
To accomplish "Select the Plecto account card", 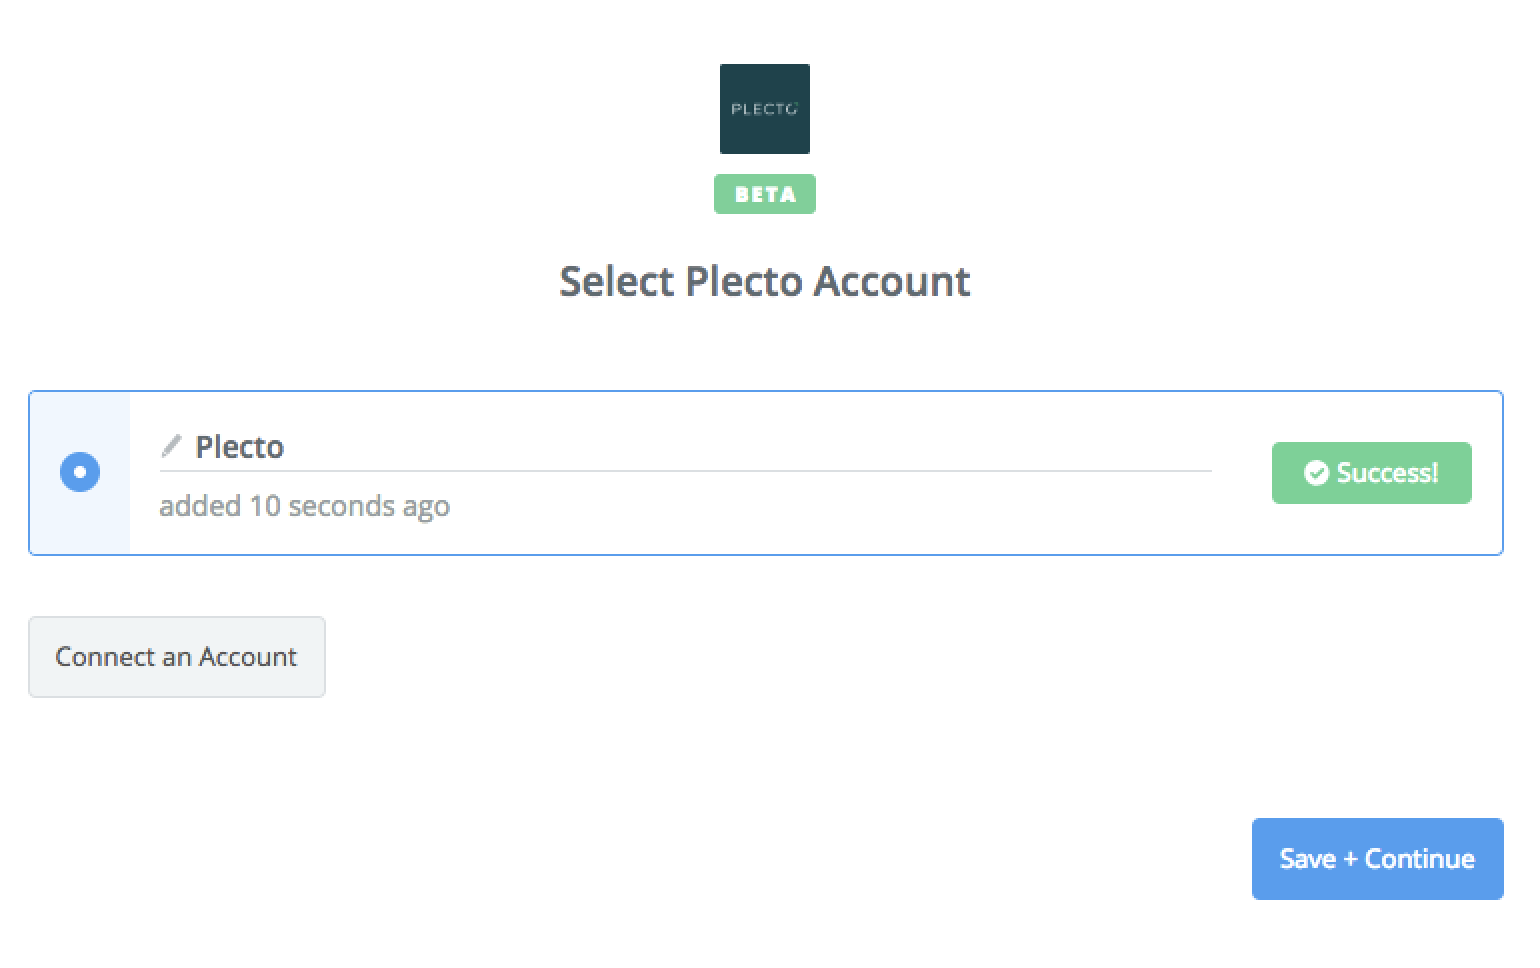I will tap(766, 473).
